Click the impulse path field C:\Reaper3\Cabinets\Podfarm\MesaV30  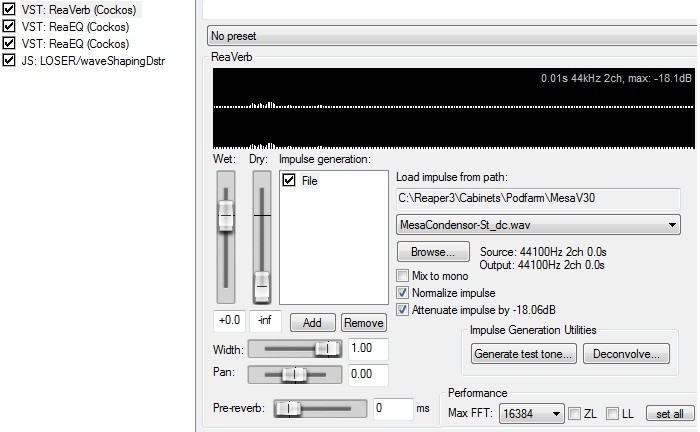(538, 198)
